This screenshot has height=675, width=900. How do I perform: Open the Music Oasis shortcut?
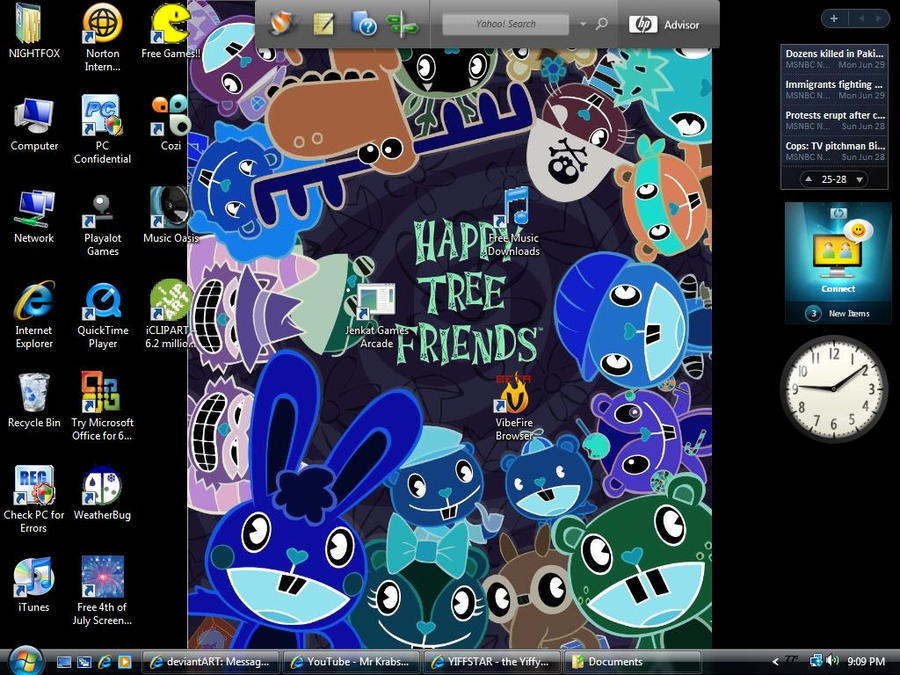[x=170, y=216]
